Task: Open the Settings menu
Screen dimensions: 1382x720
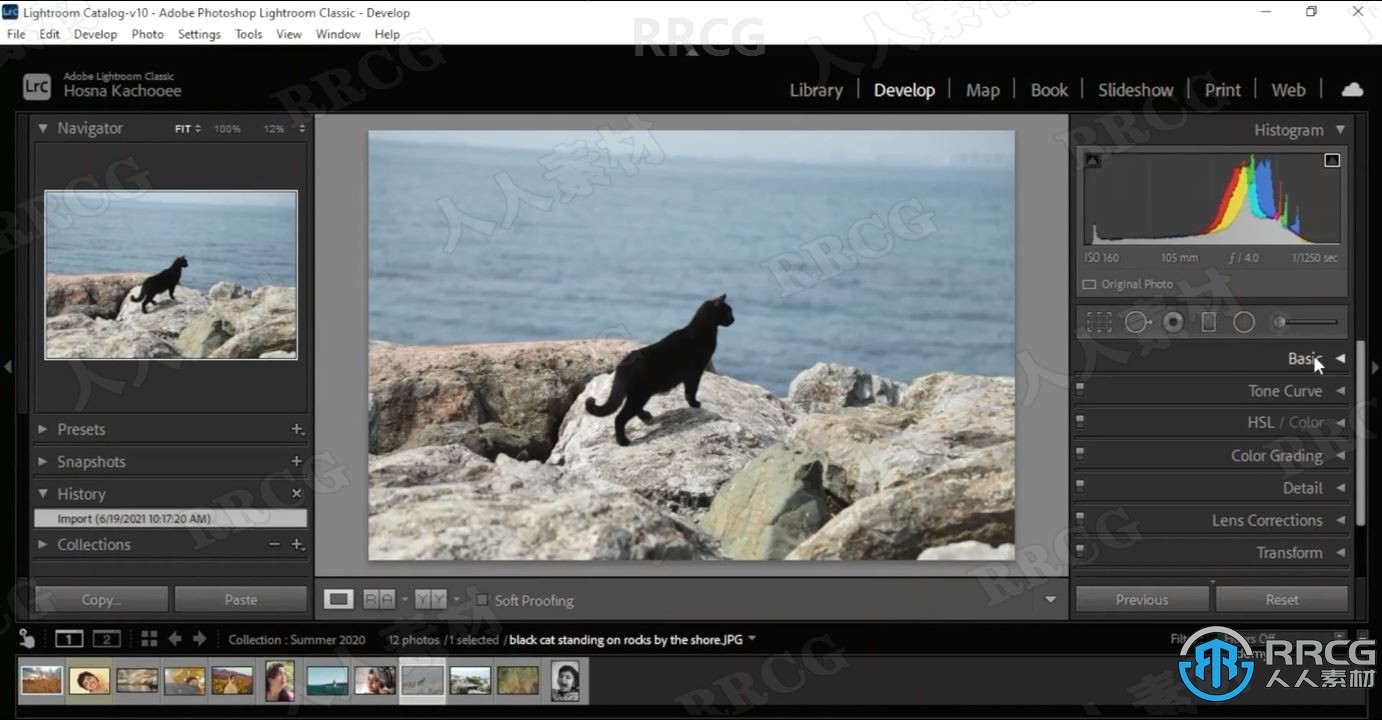Action: 199,34
